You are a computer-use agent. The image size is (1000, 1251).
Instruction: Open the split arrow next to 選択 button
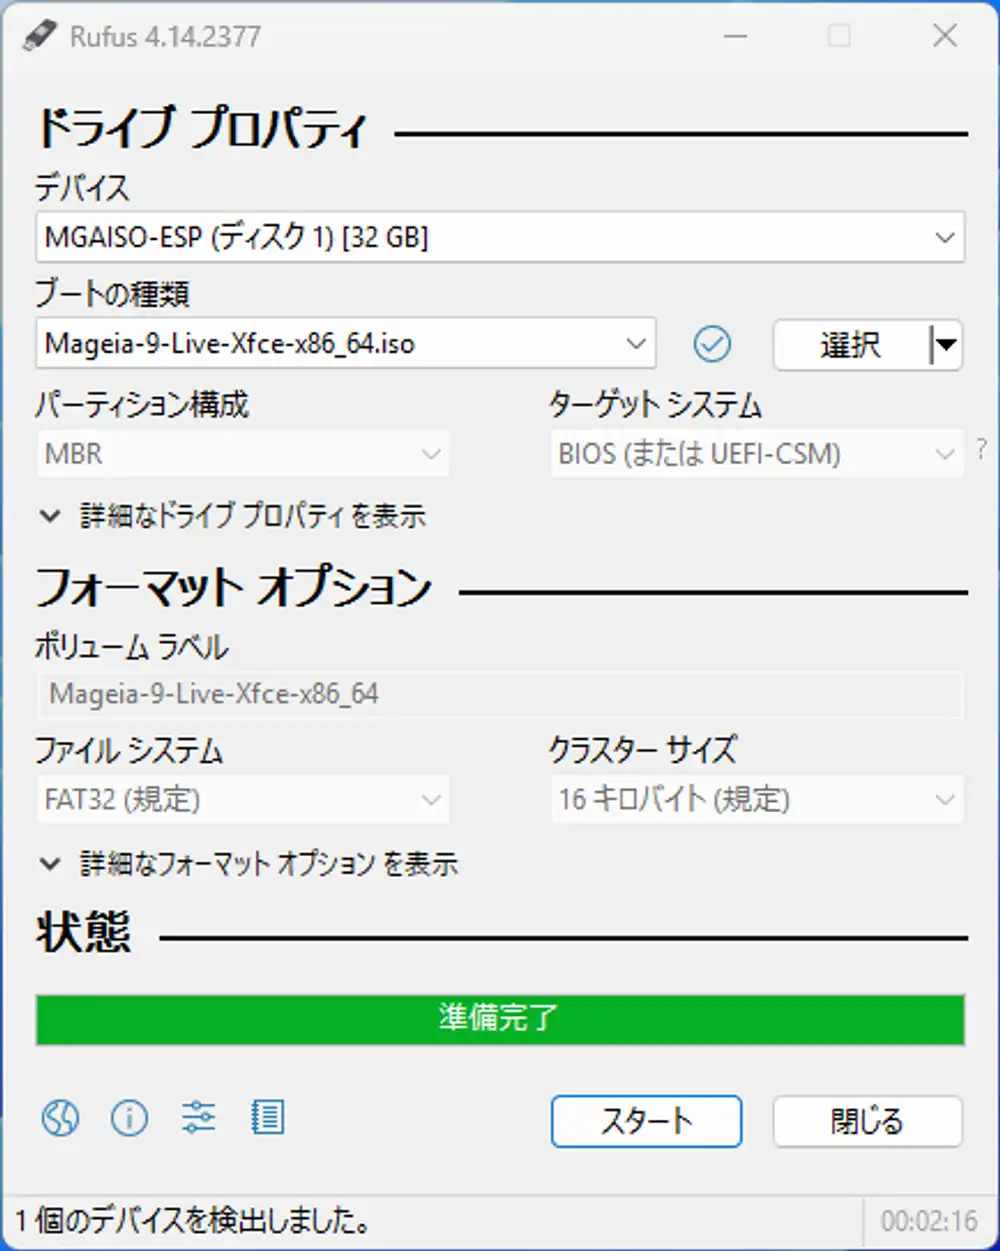tap(945, 345)
